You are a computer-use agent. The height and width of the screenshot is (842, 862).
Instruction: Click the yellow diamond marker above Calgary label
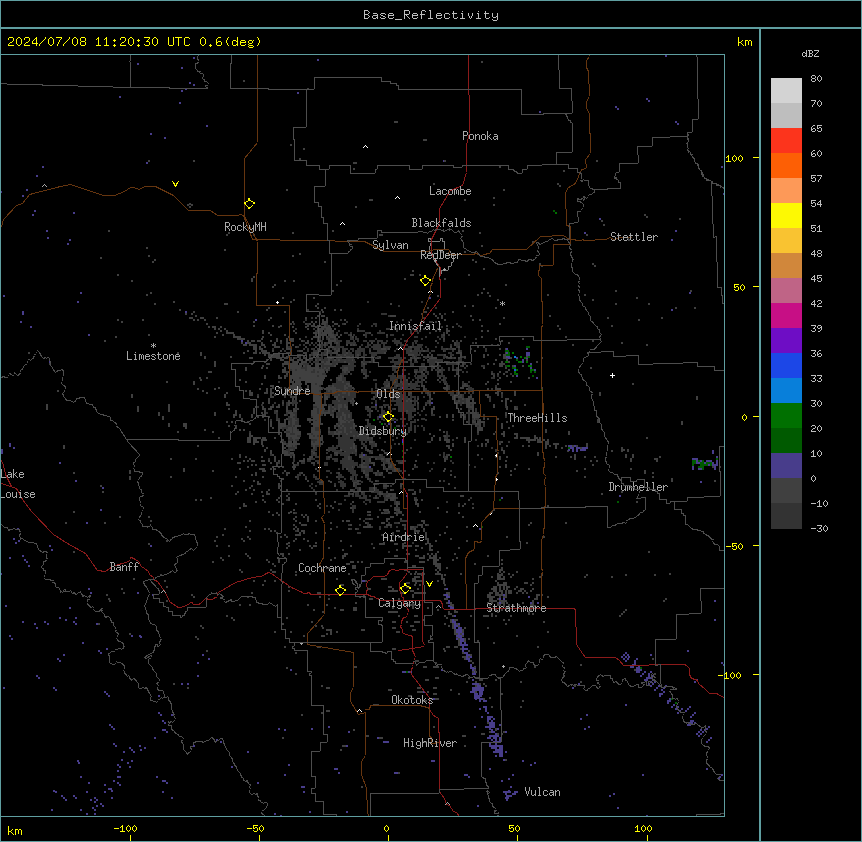[405, 589]
